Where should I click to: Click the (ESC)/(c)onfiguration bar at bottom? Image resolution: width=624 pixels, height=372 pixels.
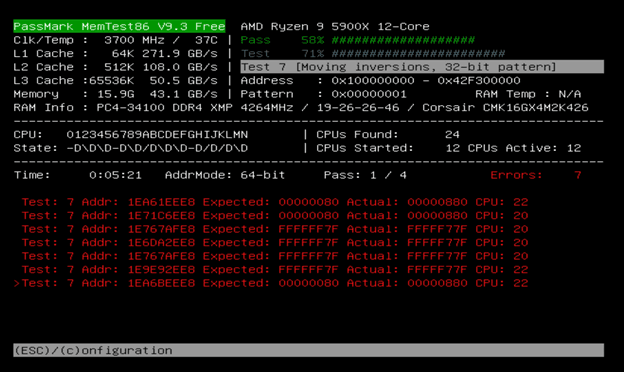[308, 350]
